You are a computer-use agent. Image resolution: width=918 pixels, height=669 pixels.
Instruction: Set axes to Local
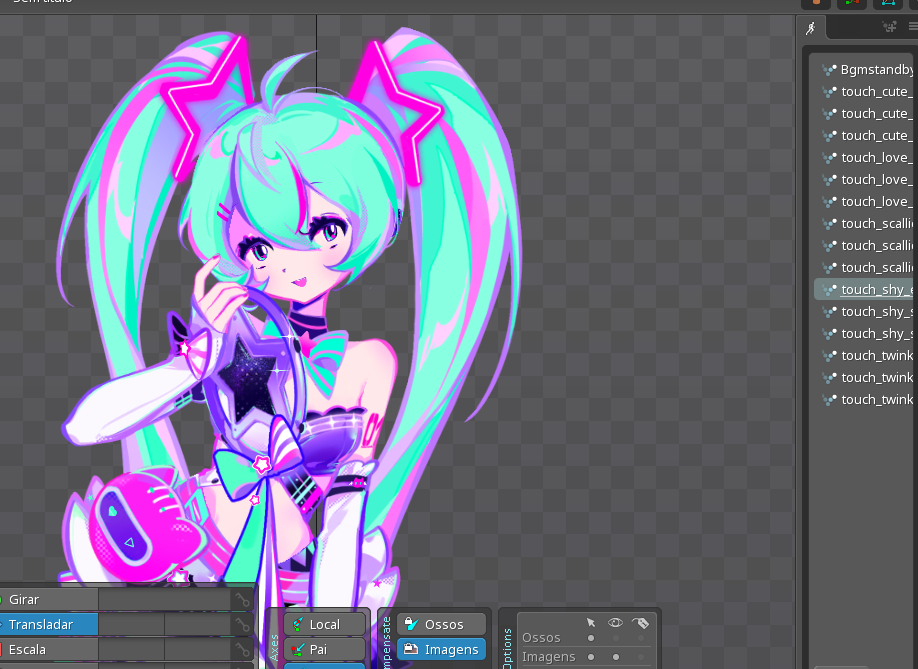click(x=324, y=624)
